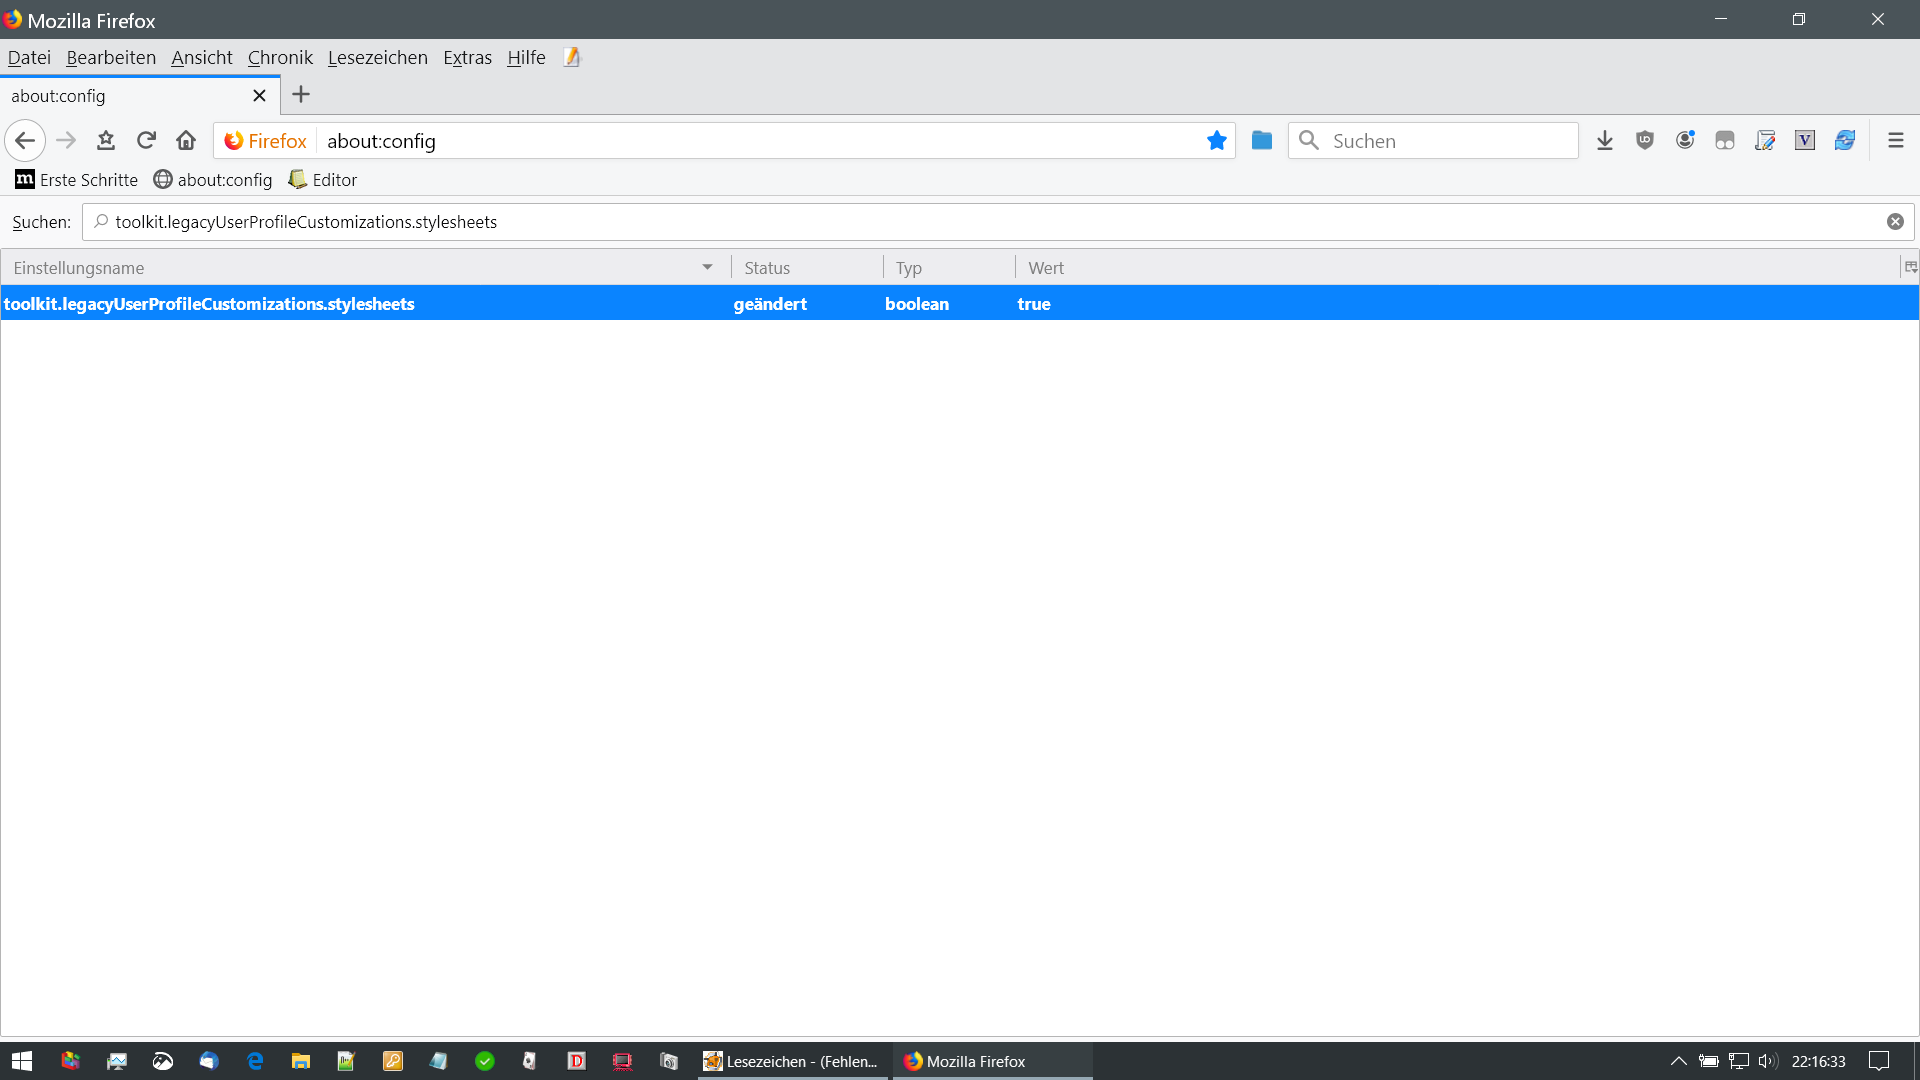Open the Lesezeichen menu
This screenshot has height=1080, width=1920.
[377, 58]
